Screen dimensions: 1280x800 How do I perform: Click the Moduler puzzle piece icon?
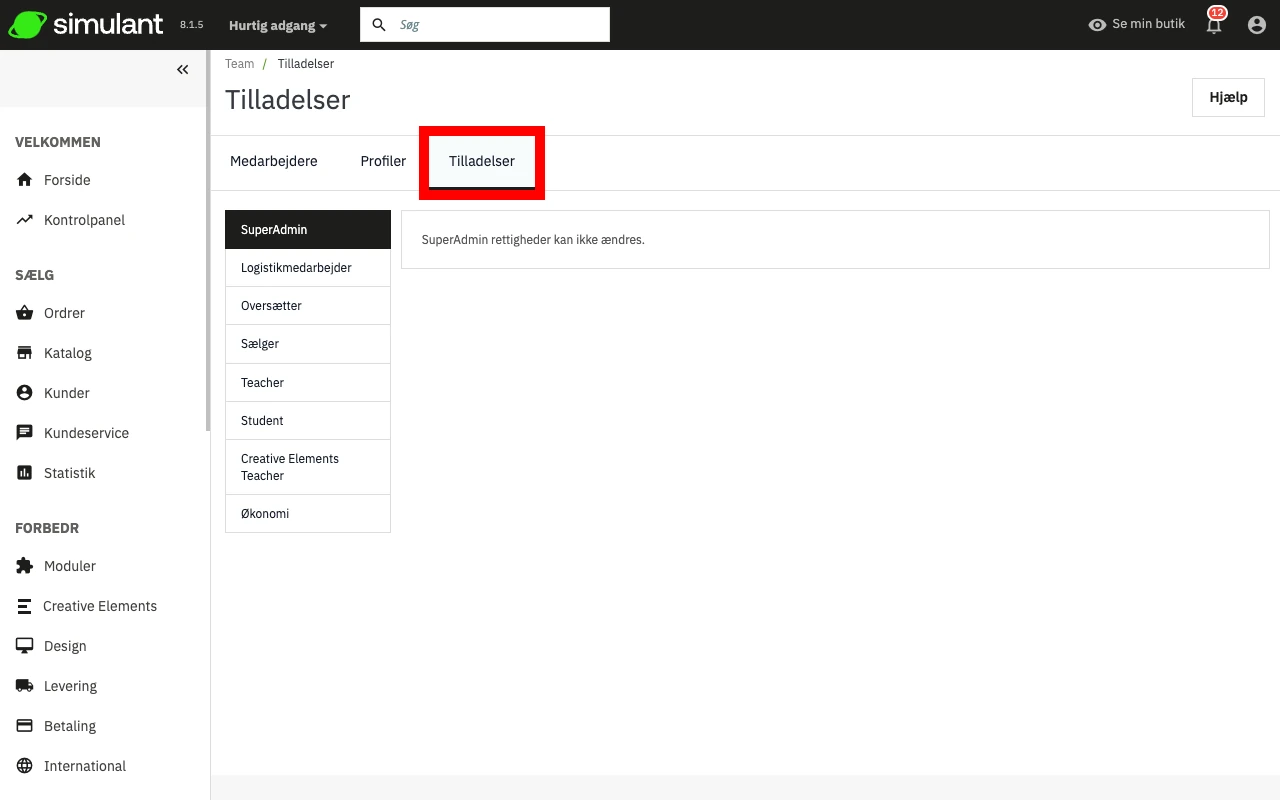(25, 566)
